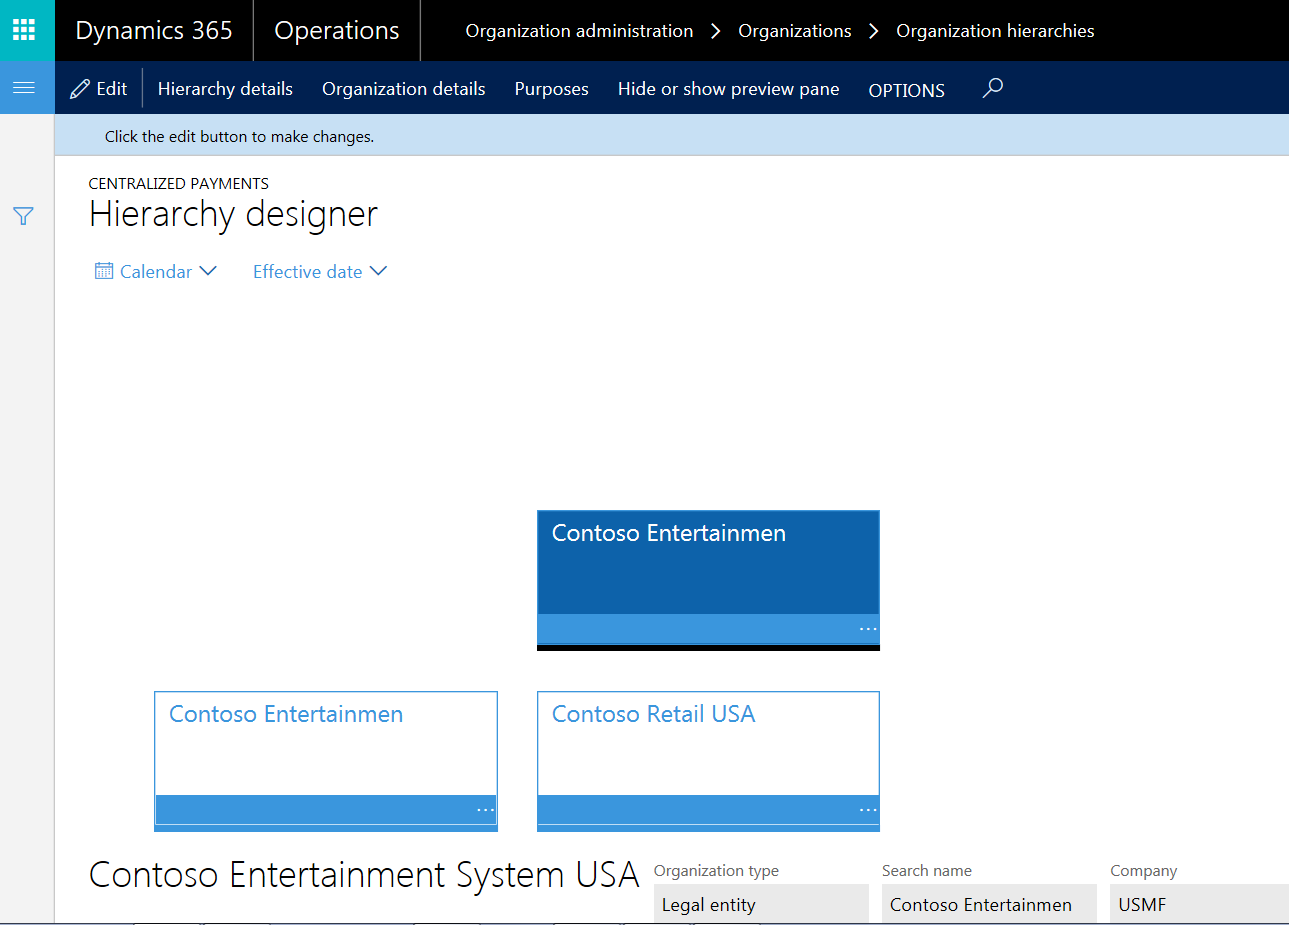Expand the Effective date dropdown
Viewport: 1289px width, 925px height.
pos(378,270)
